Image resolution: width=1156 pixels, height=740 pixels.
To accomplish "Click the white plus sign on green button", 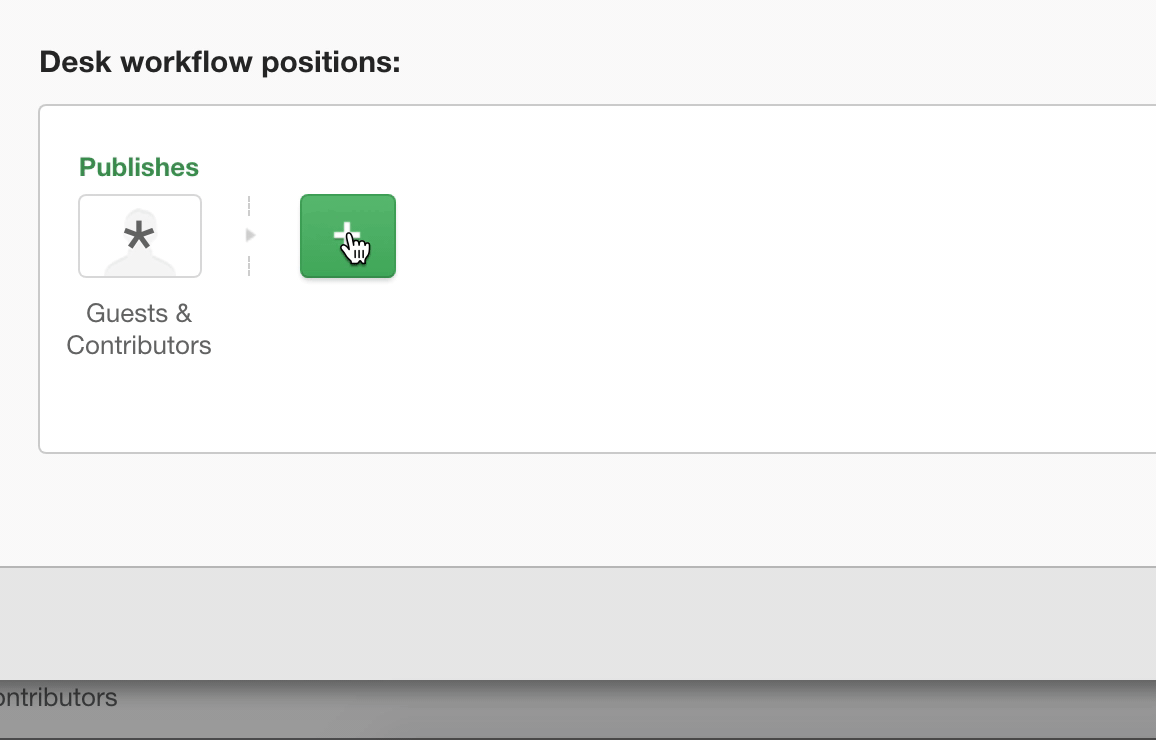I will click(x=347, y=236).
